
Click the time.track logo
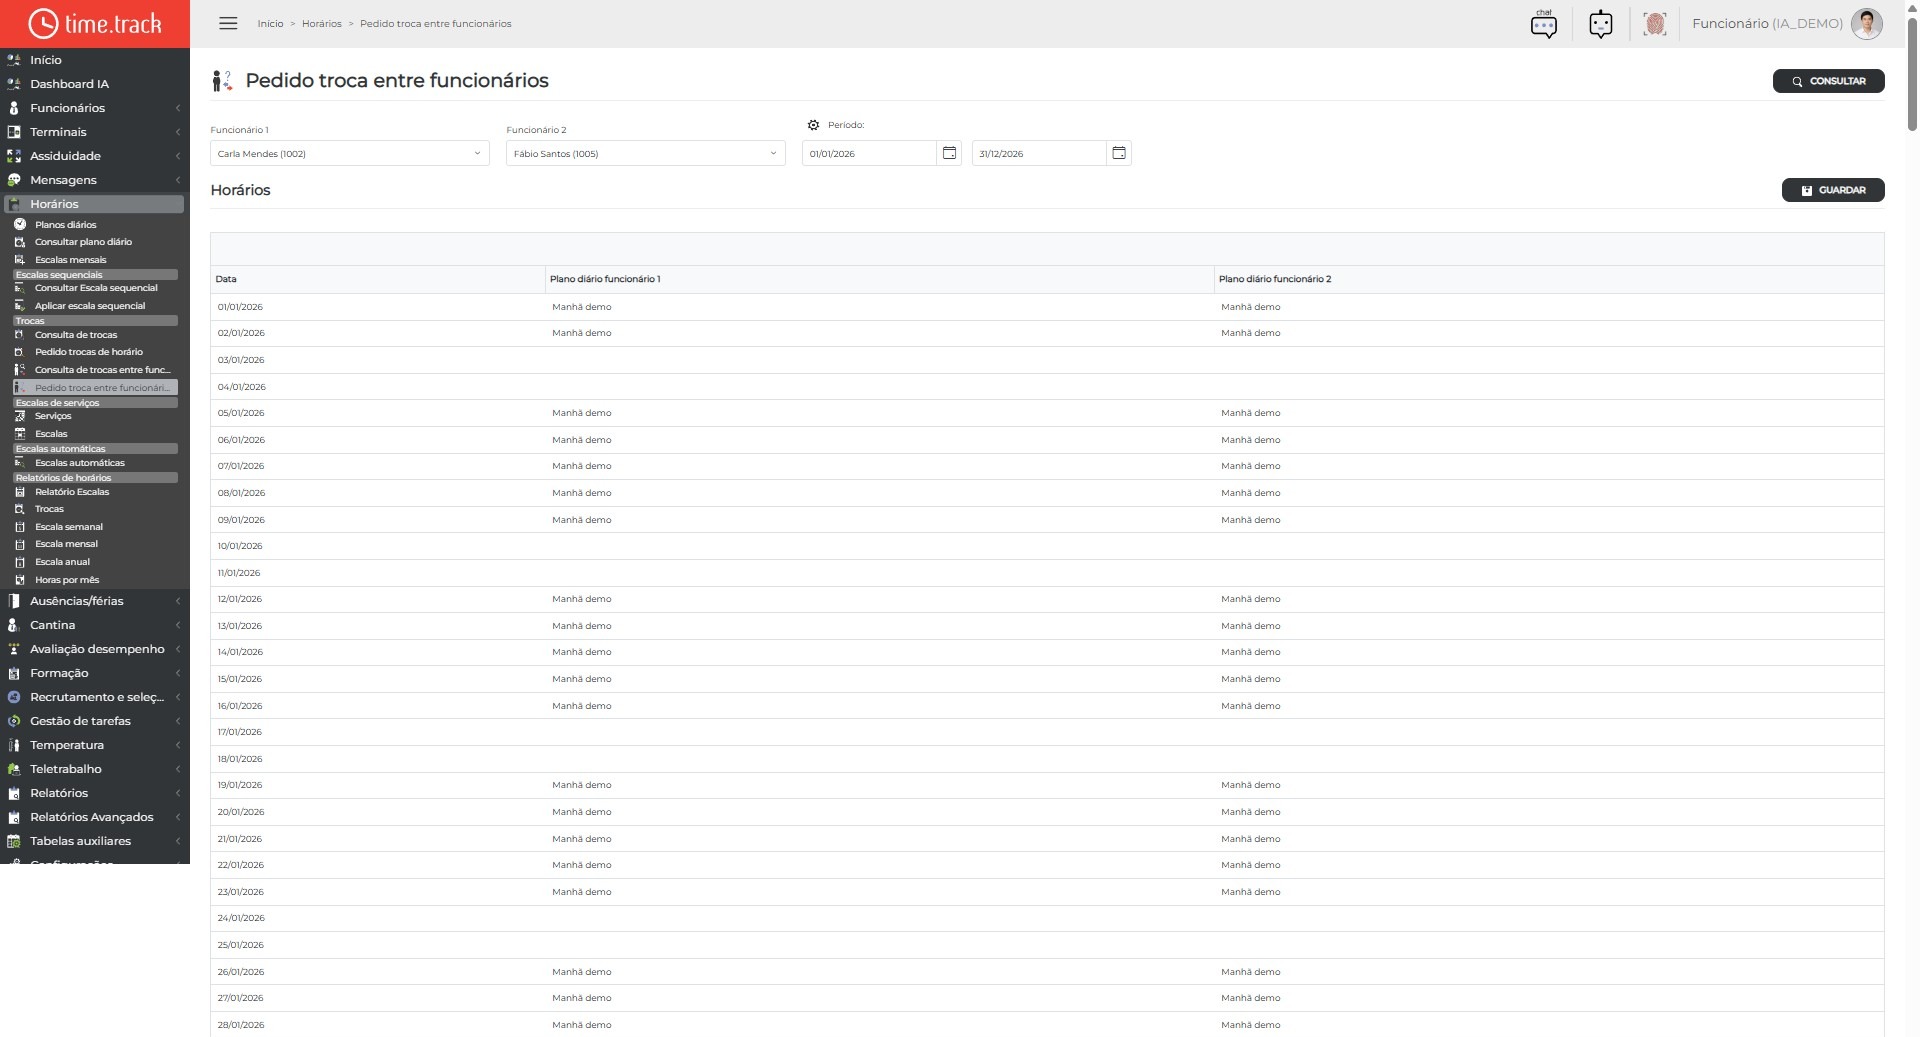click(95, 23)
